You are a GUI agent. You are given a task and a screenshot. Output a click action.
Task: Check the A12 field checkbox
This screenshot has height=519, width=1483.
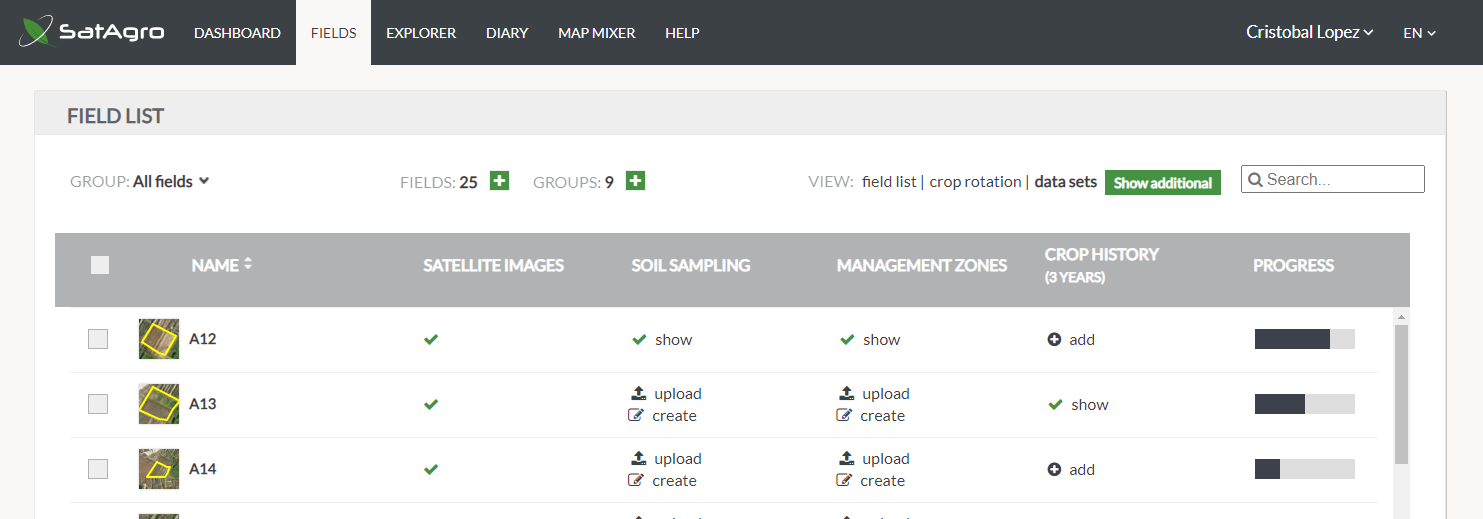coord(98,339)
